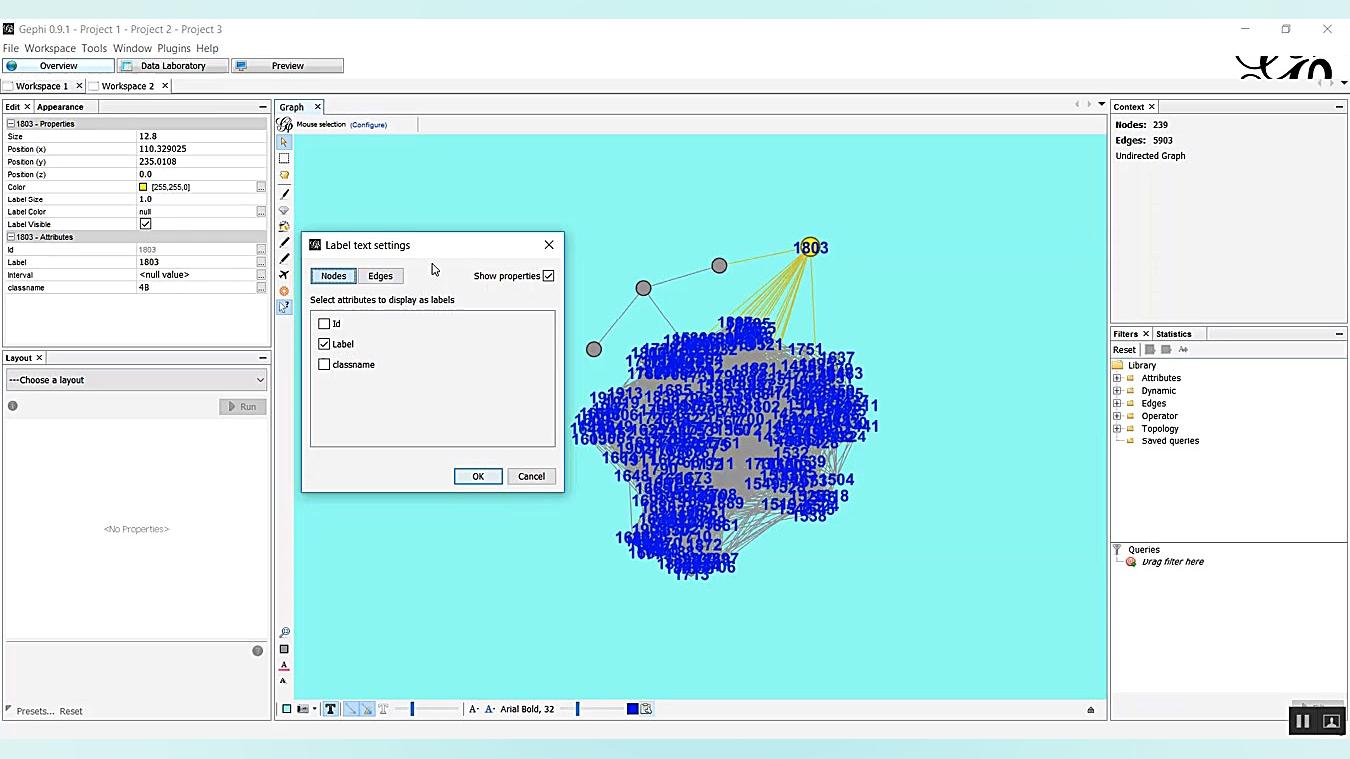Switch to Data Laboratory view
Screen dimensions: 1350x759
coord(172,66)
